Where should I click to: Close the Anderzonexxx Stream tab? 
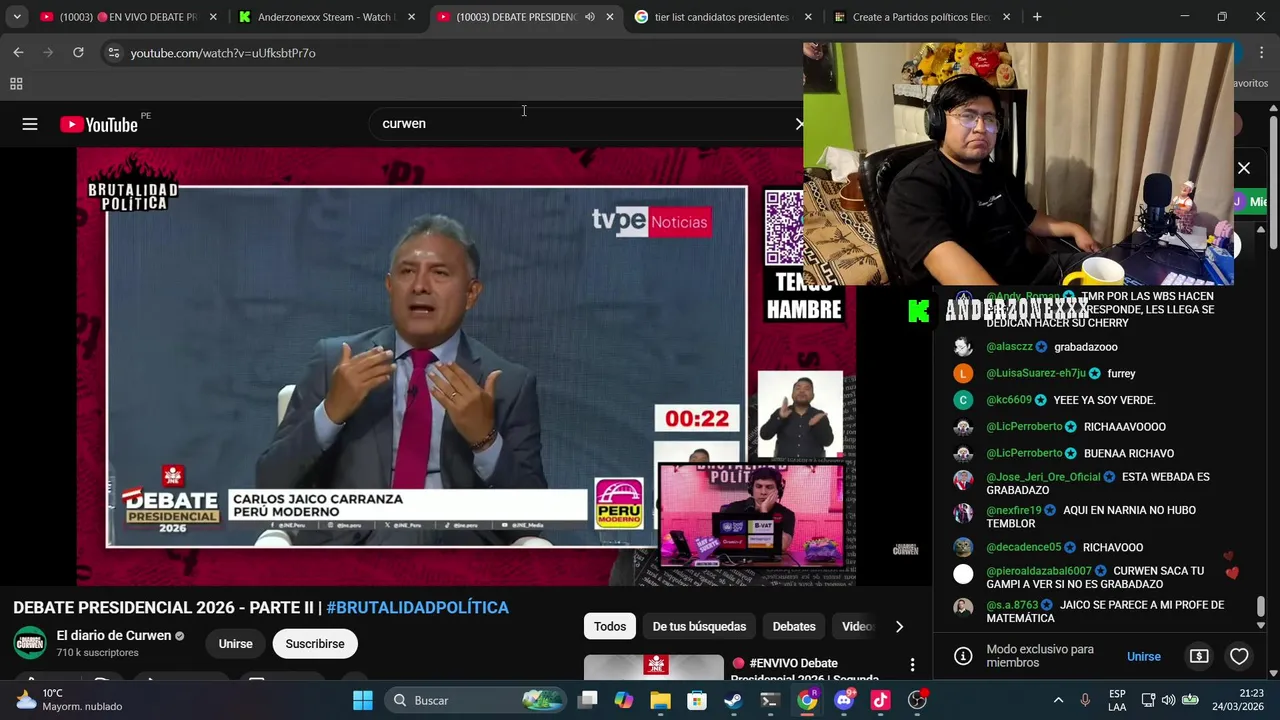coord(411,17)
